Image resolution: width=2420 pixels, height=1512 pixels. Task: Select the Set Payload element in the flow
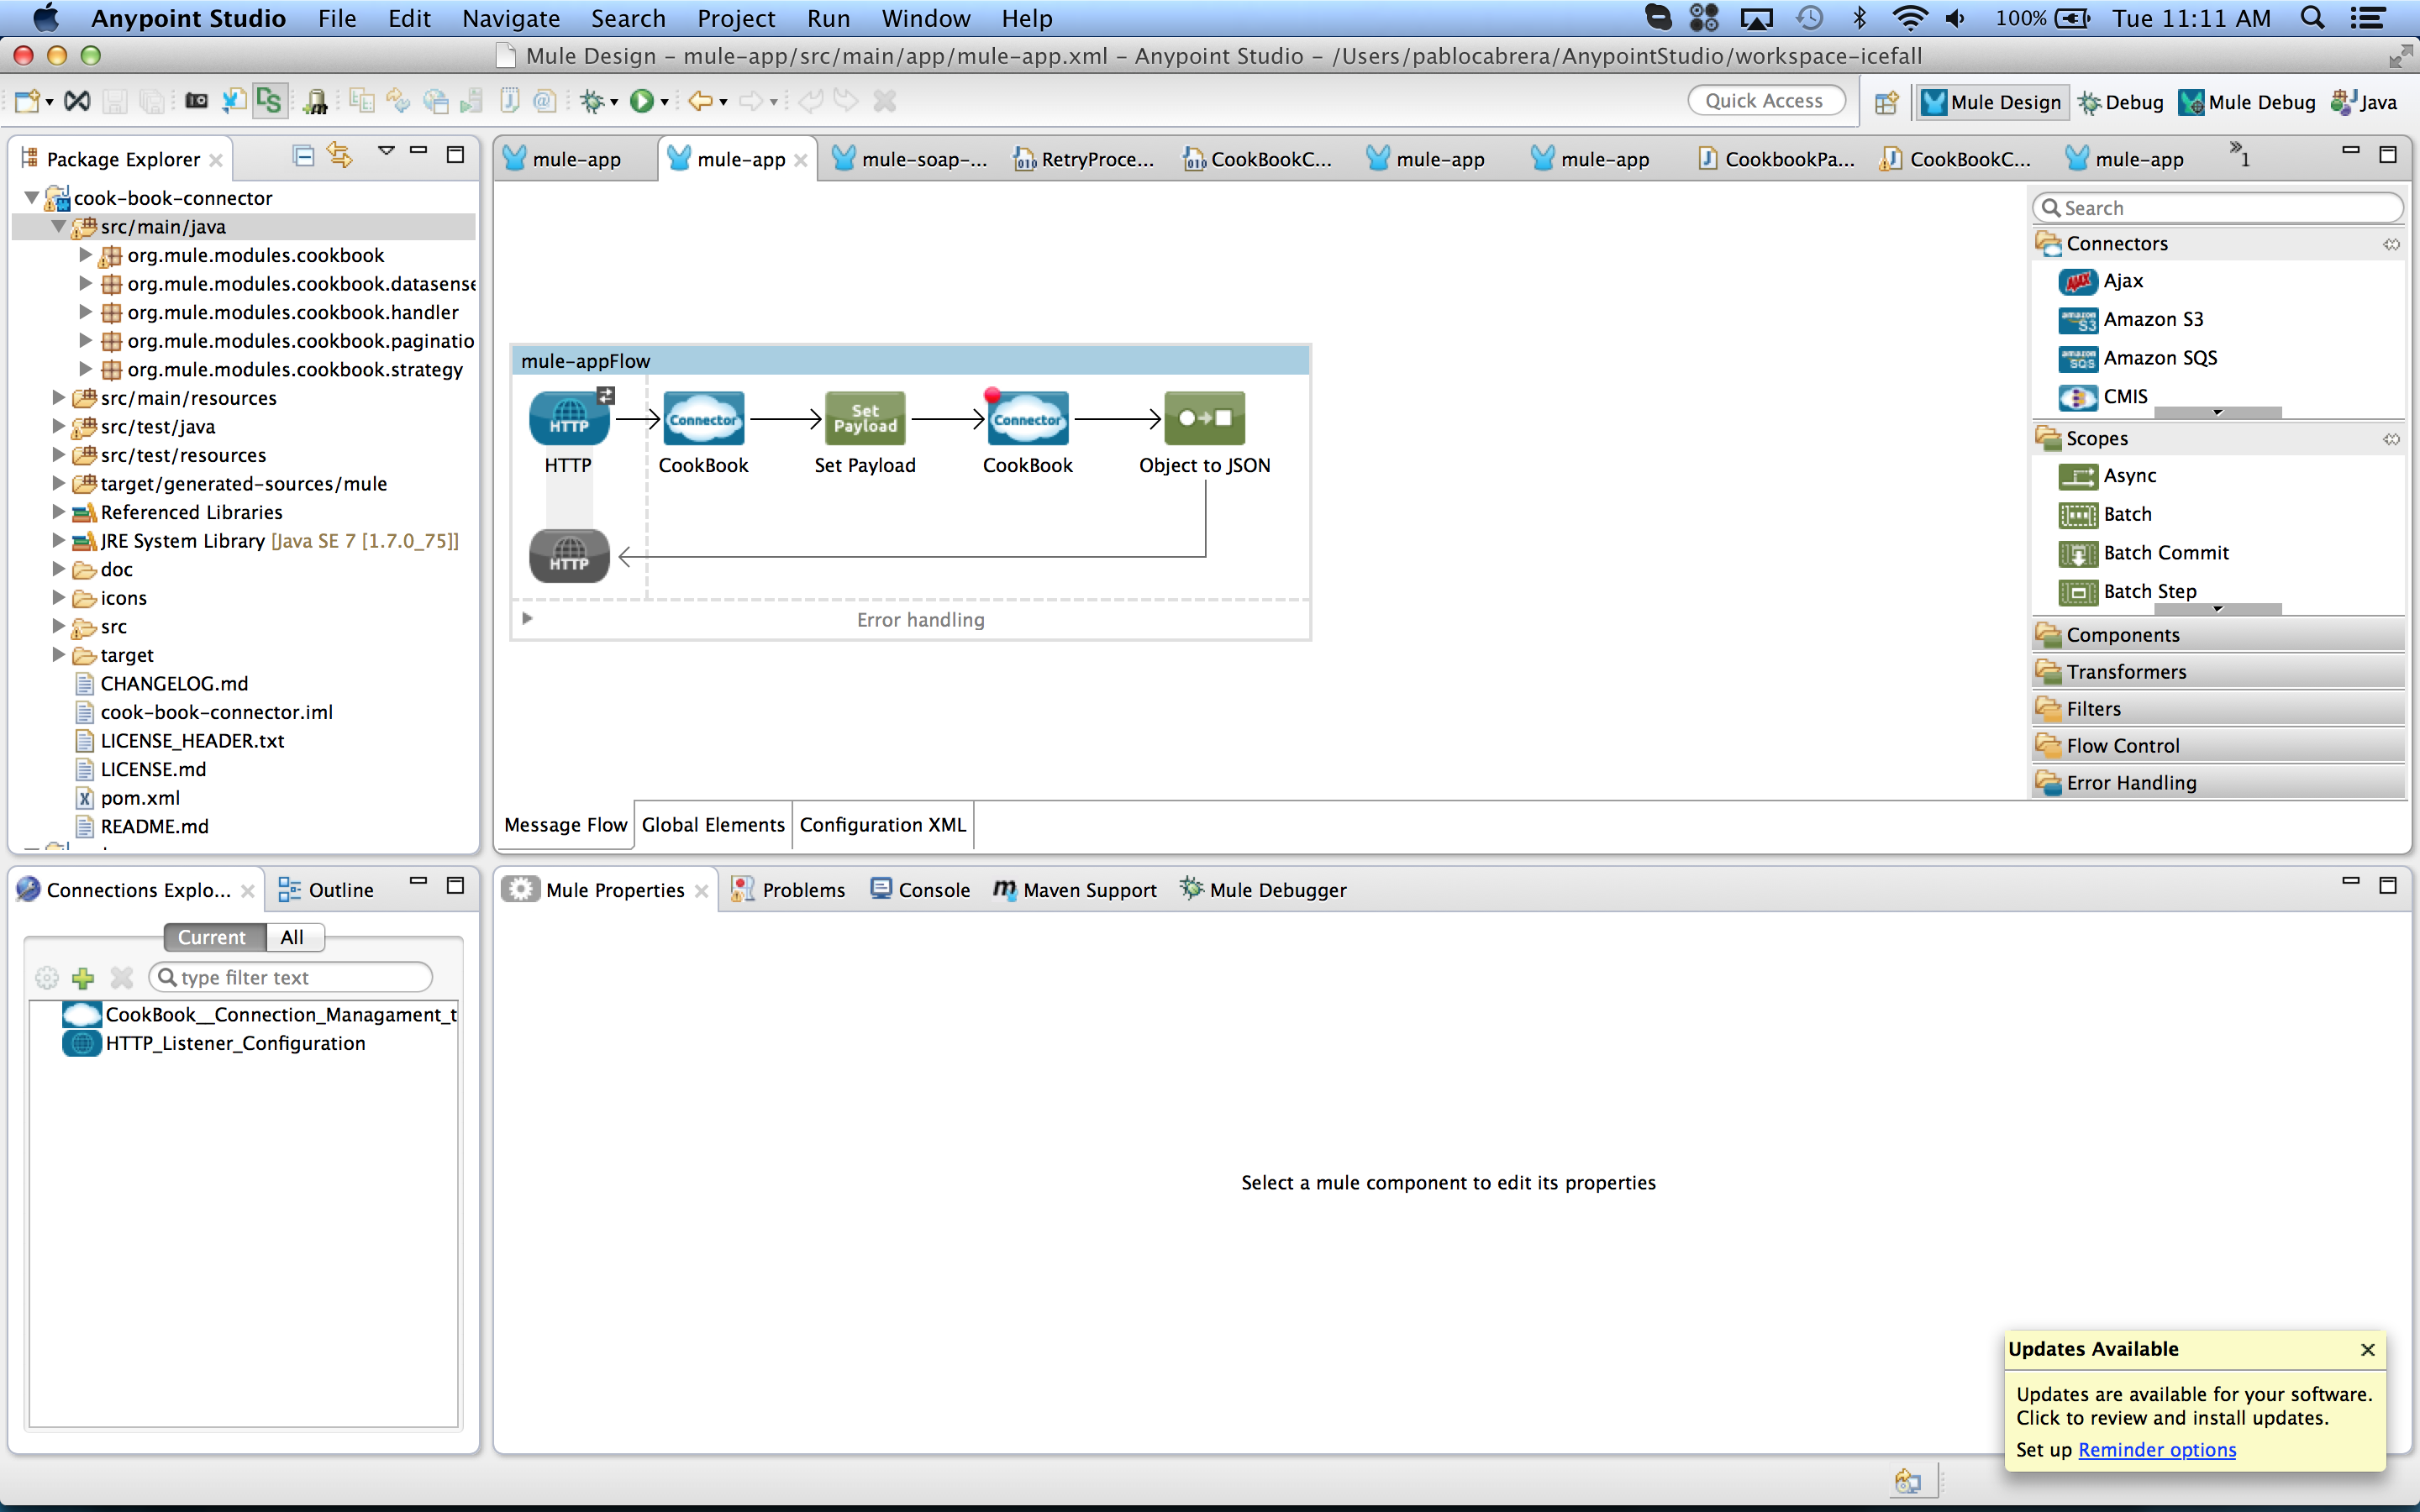pyautogui.click(x=864, y=418)
